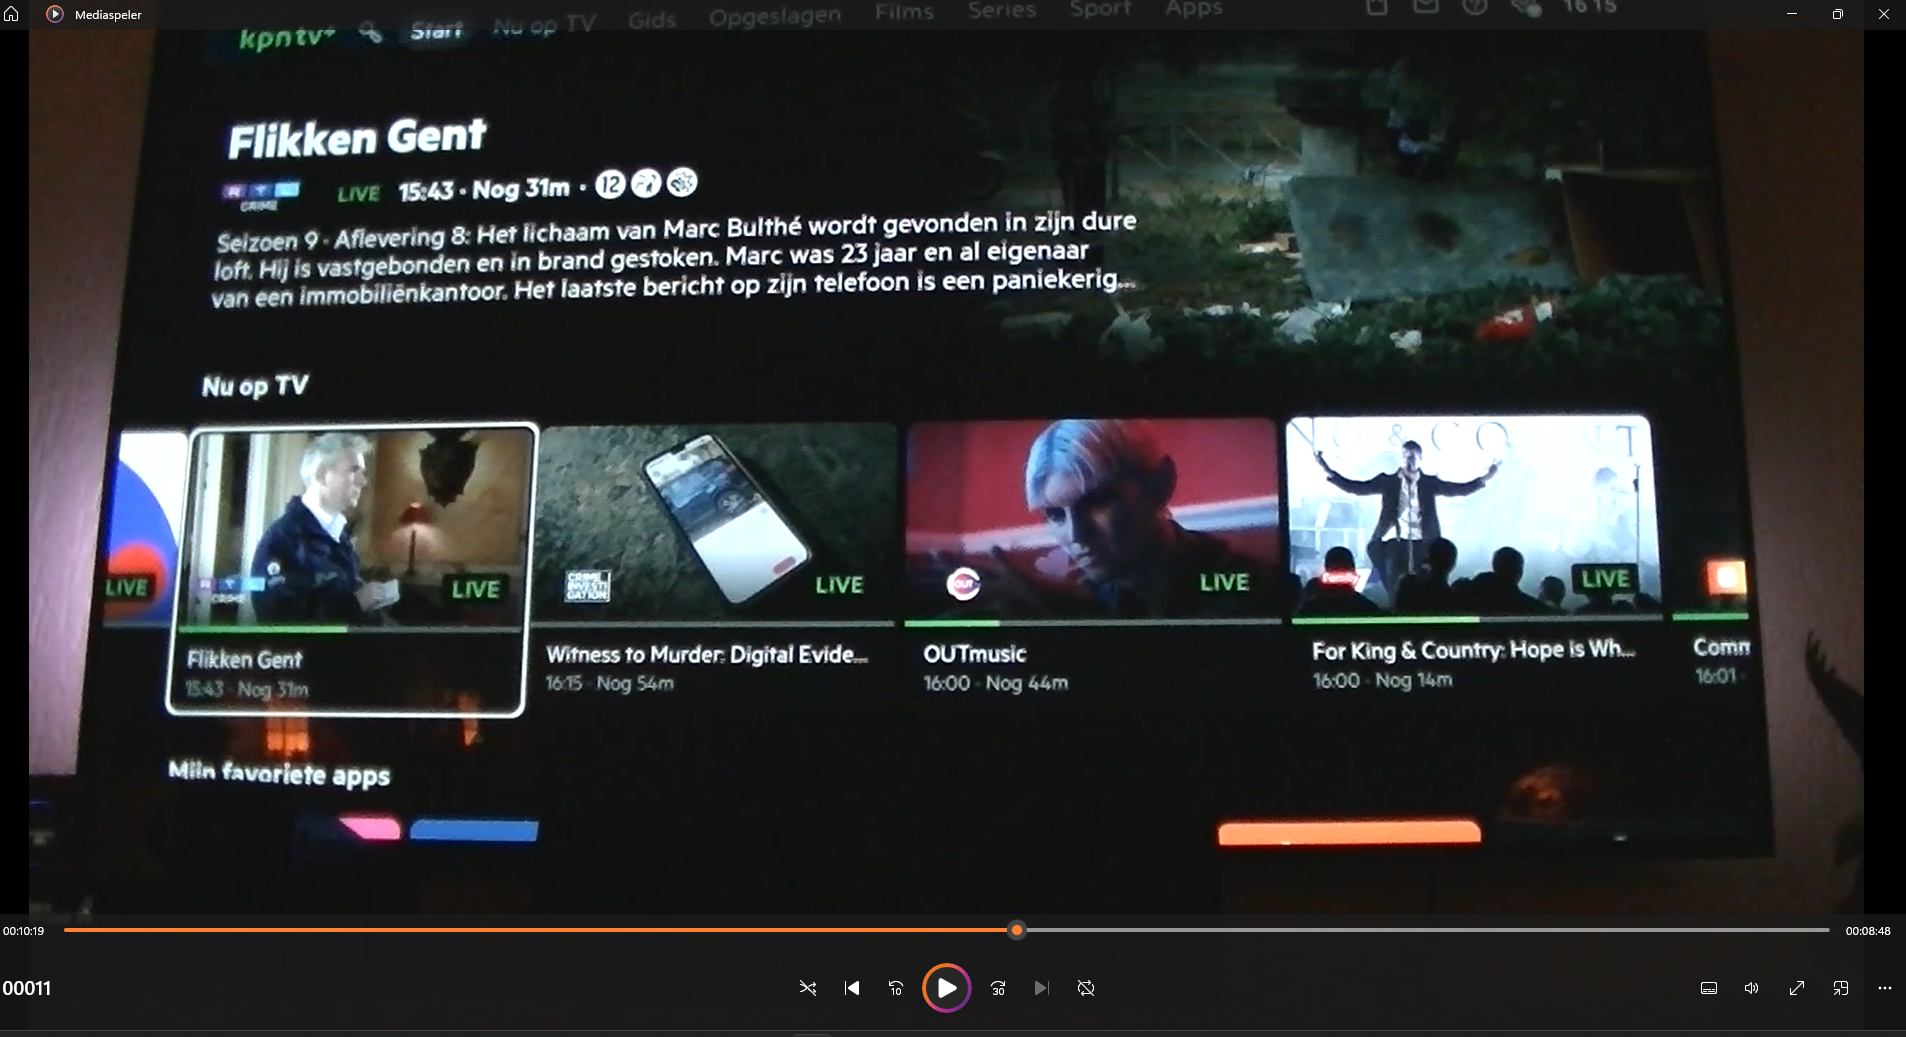Open the subtitles and captions menu
The height and width of the screenshot is (1037, 1906).
pyautogui.click(x=1709, y=988)
